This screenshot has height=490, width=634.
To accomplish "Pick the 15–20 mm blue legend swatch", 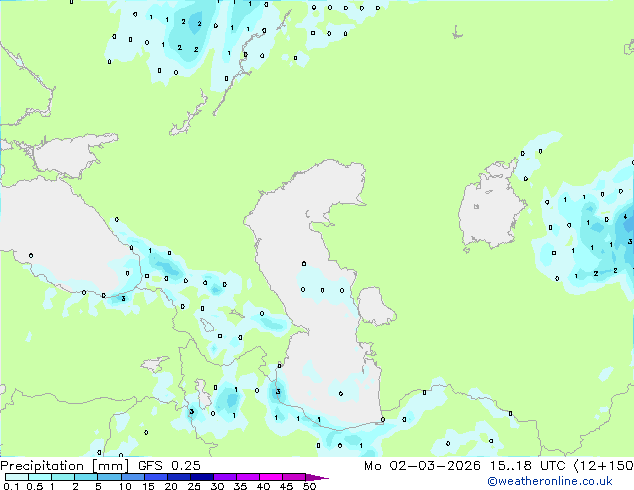I will tap(155, 477).
